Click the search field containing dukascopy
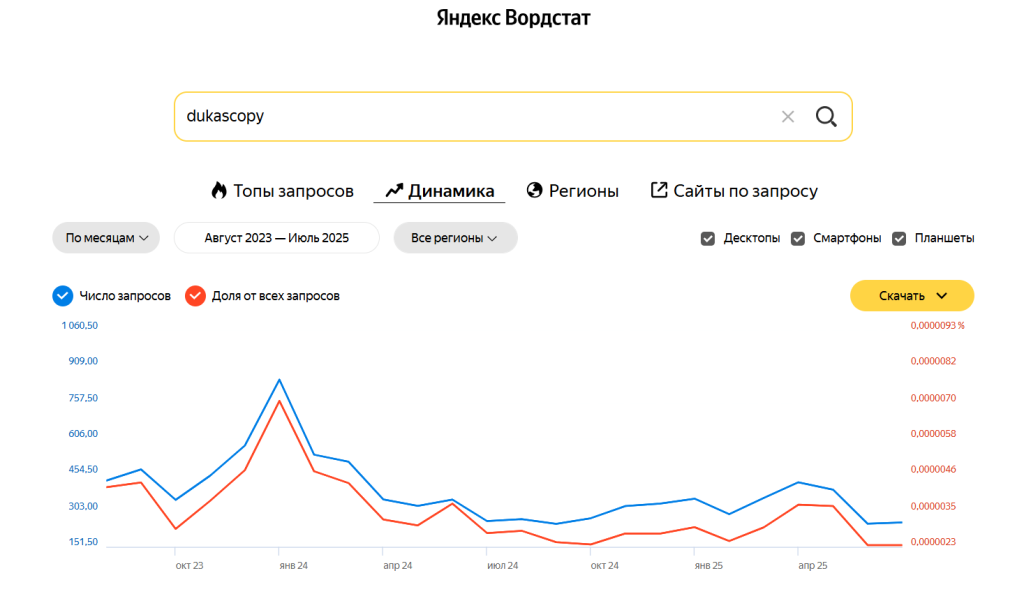1024x594 pixels. 470,116
